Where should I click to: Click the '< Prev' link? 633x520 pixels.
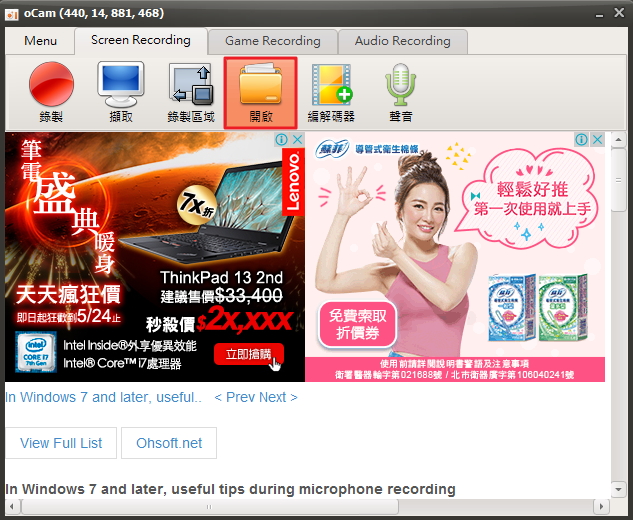tap(233, 397)
